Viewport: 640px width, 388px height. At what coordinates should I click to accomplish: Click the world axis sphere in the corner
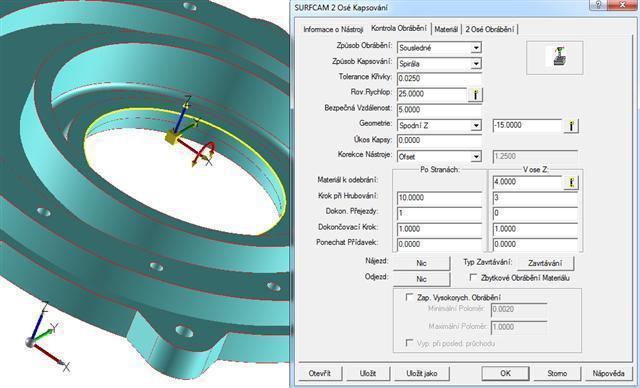tap(30, 342)
